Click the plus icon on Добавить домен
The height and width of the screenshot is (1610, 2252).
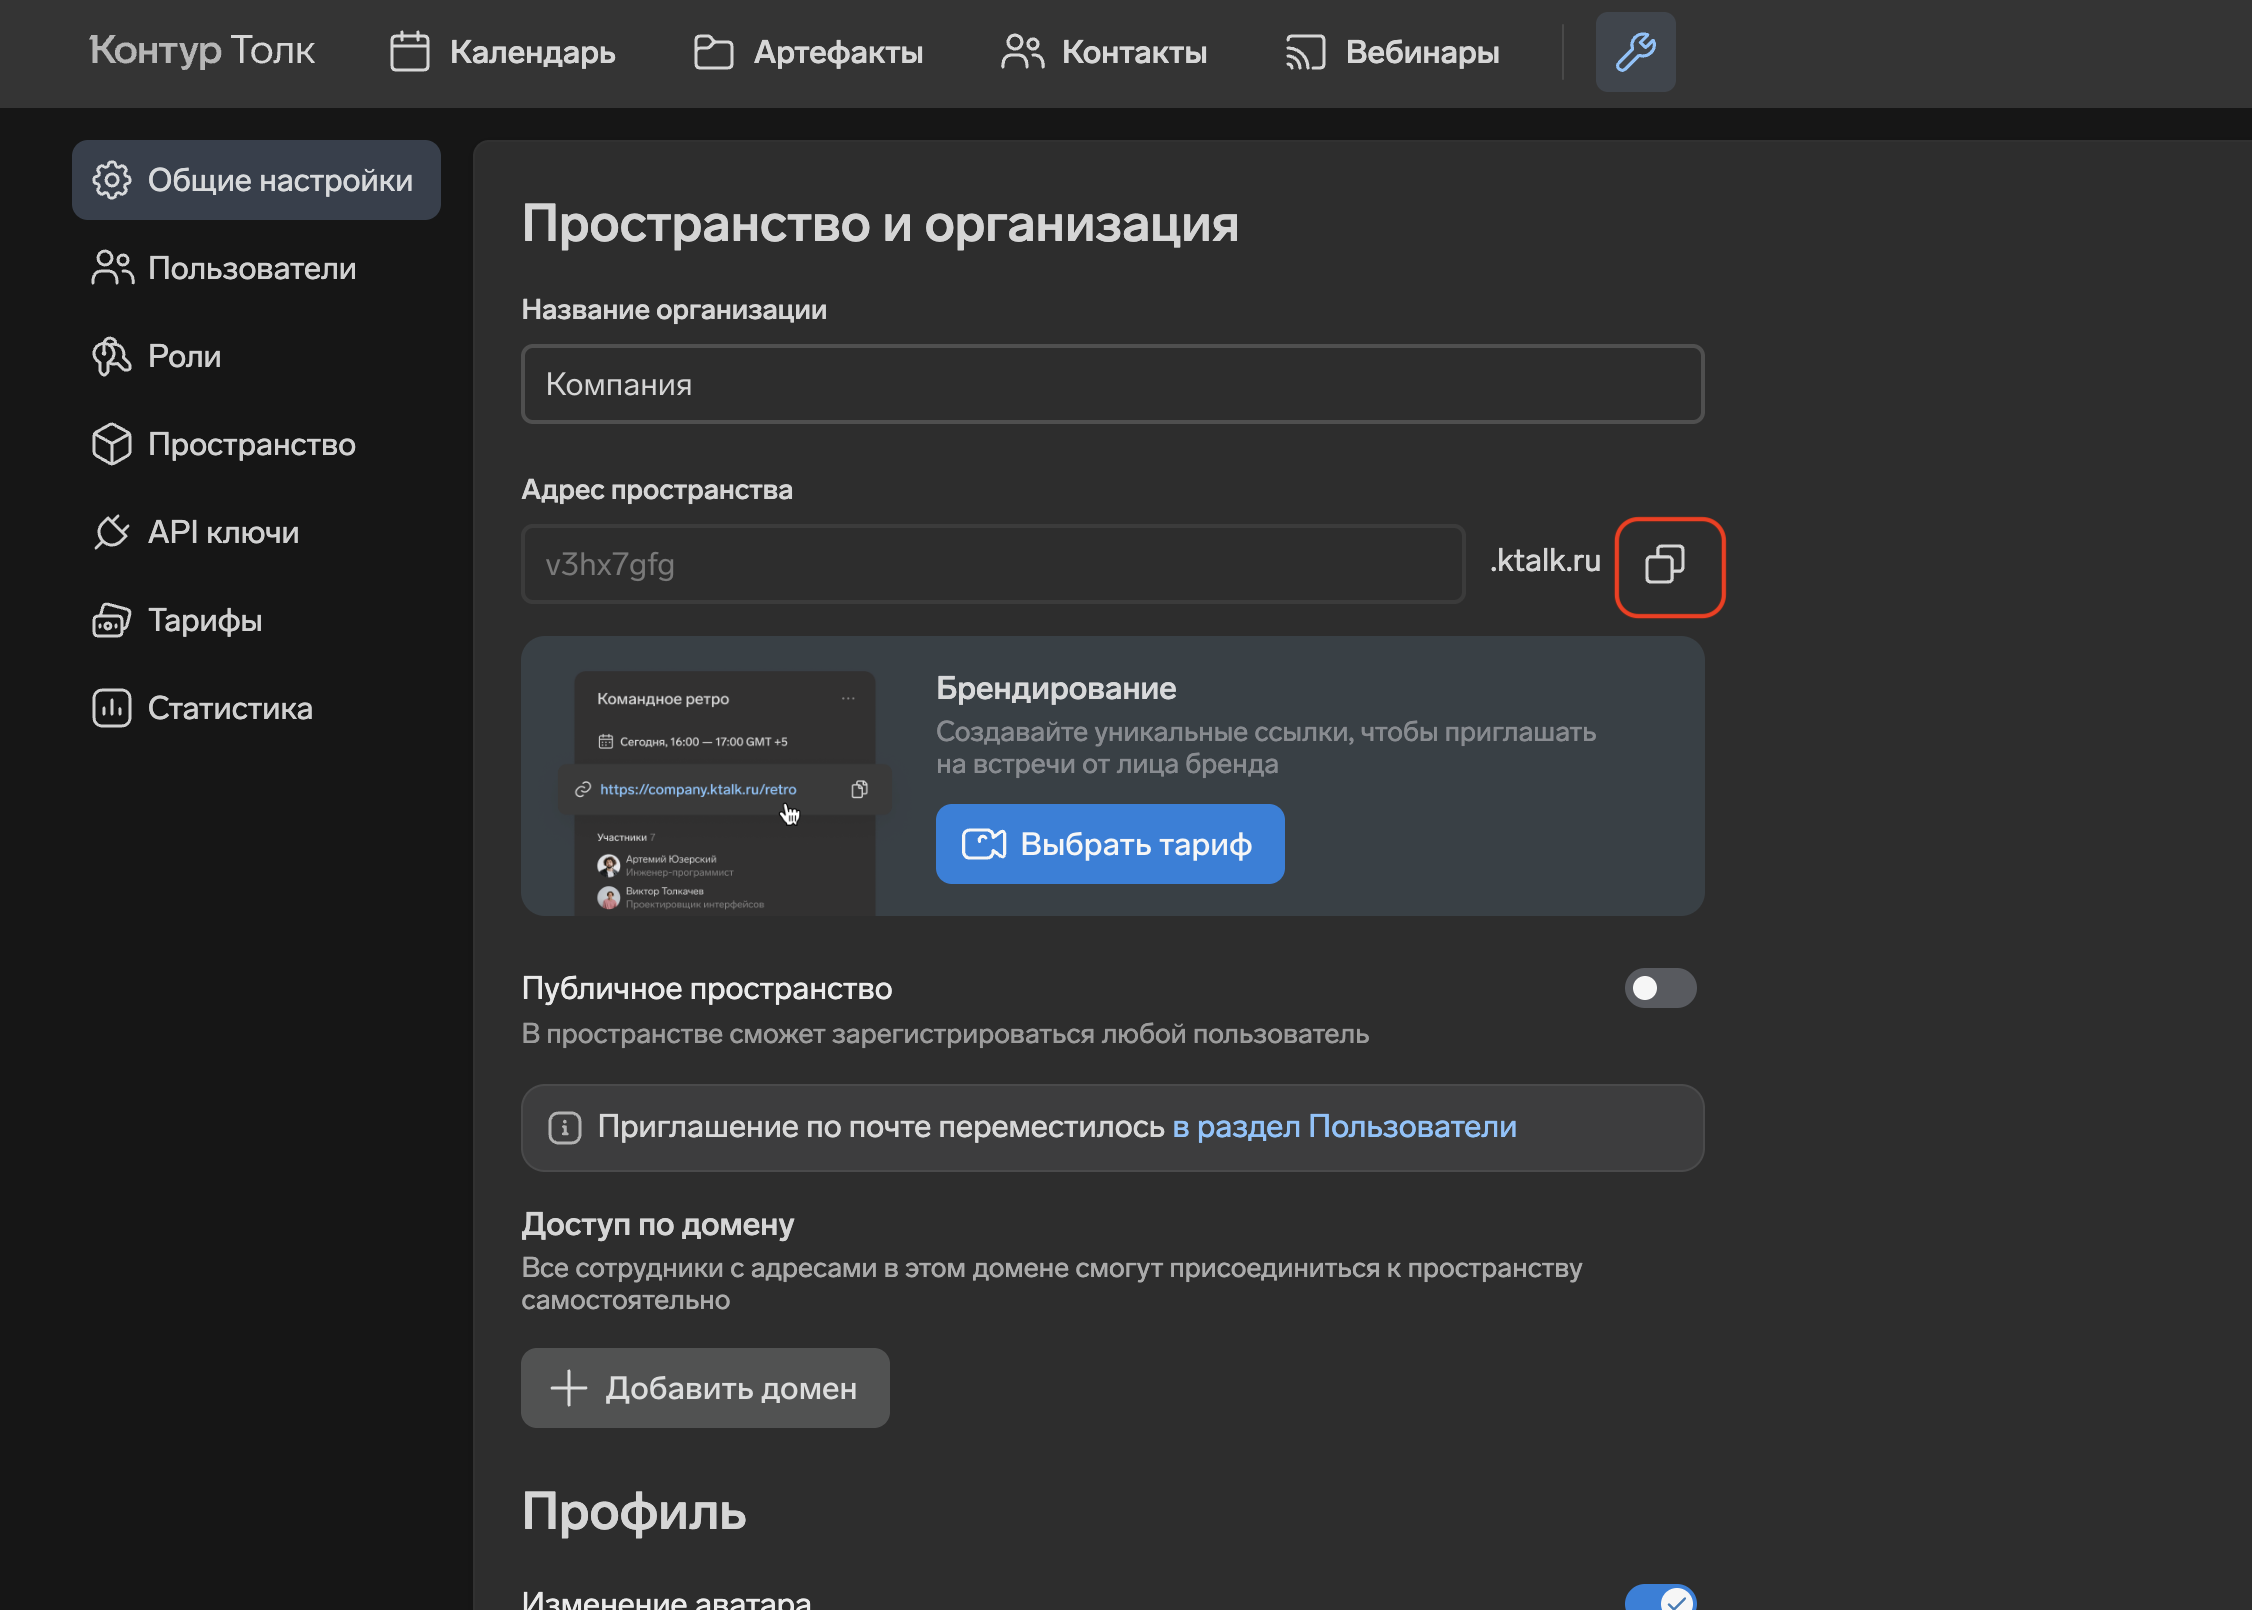click(x=568, y=1388)
